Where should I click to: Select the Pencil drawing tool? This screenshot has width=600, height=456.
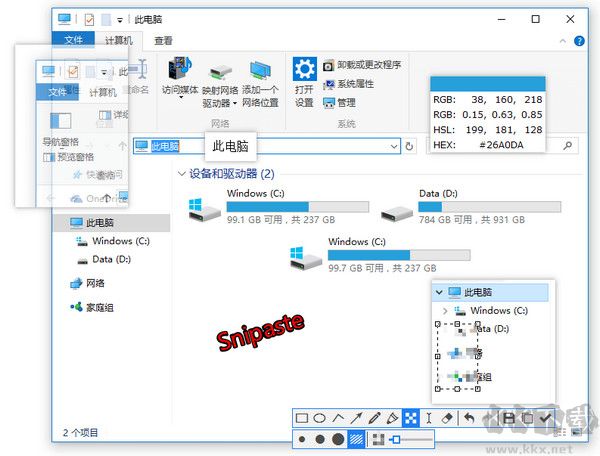(x=374, y=418)
